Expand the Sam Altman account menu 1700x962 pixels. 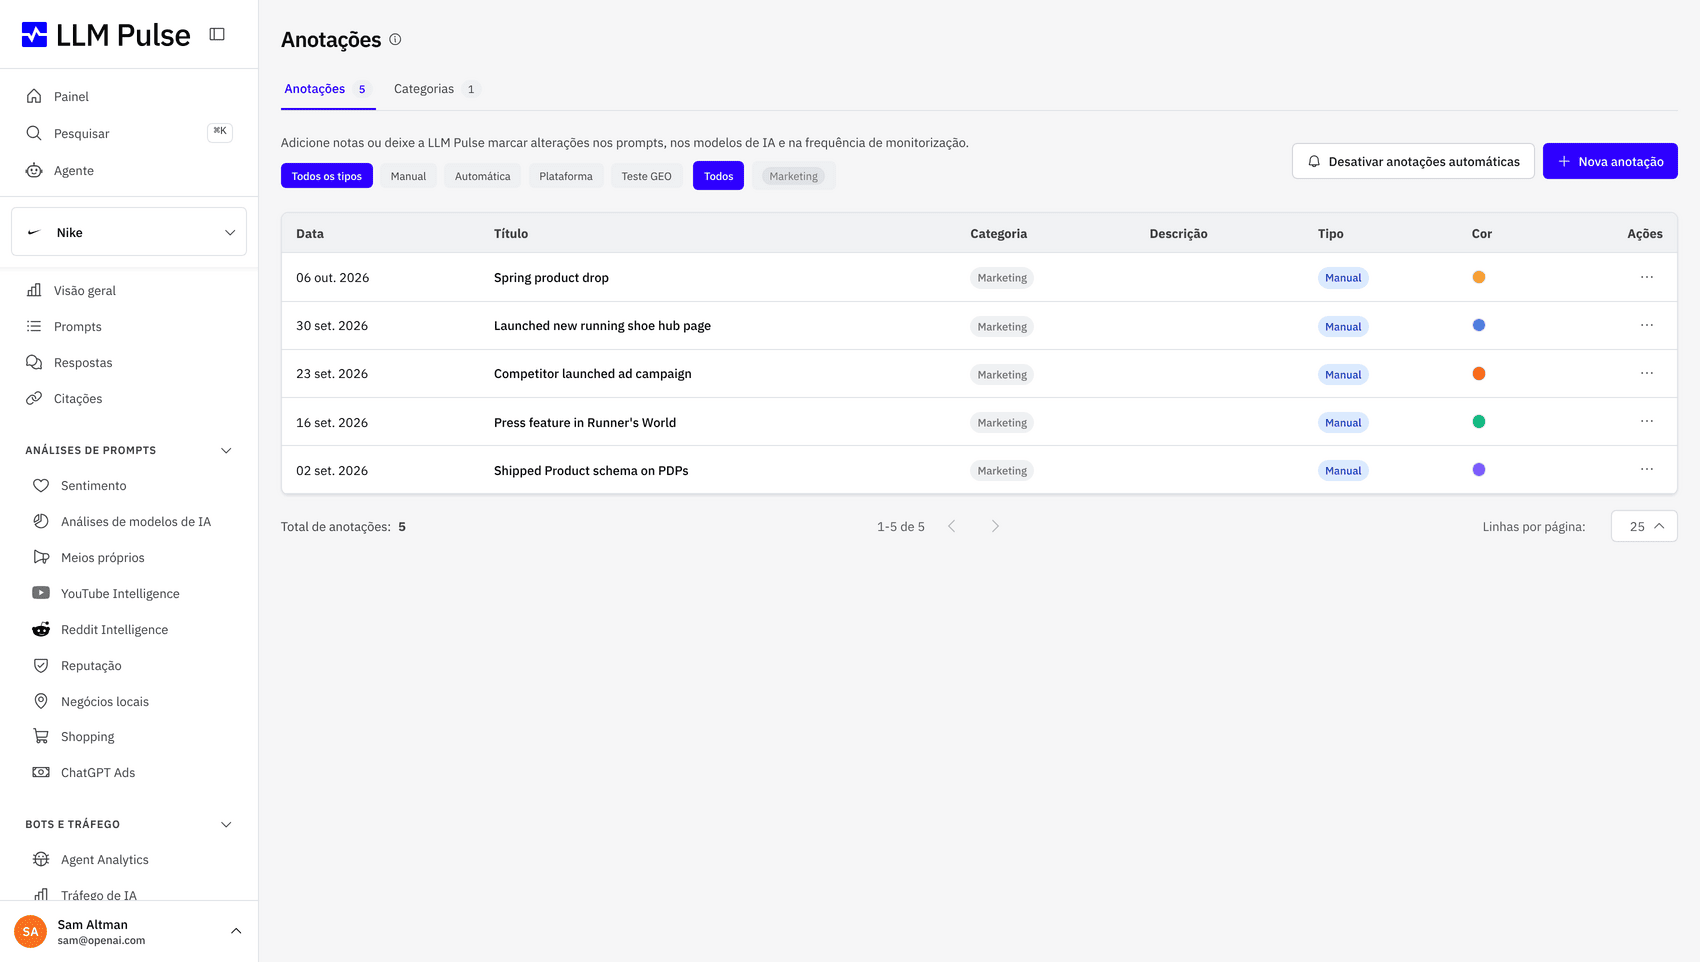236,931
